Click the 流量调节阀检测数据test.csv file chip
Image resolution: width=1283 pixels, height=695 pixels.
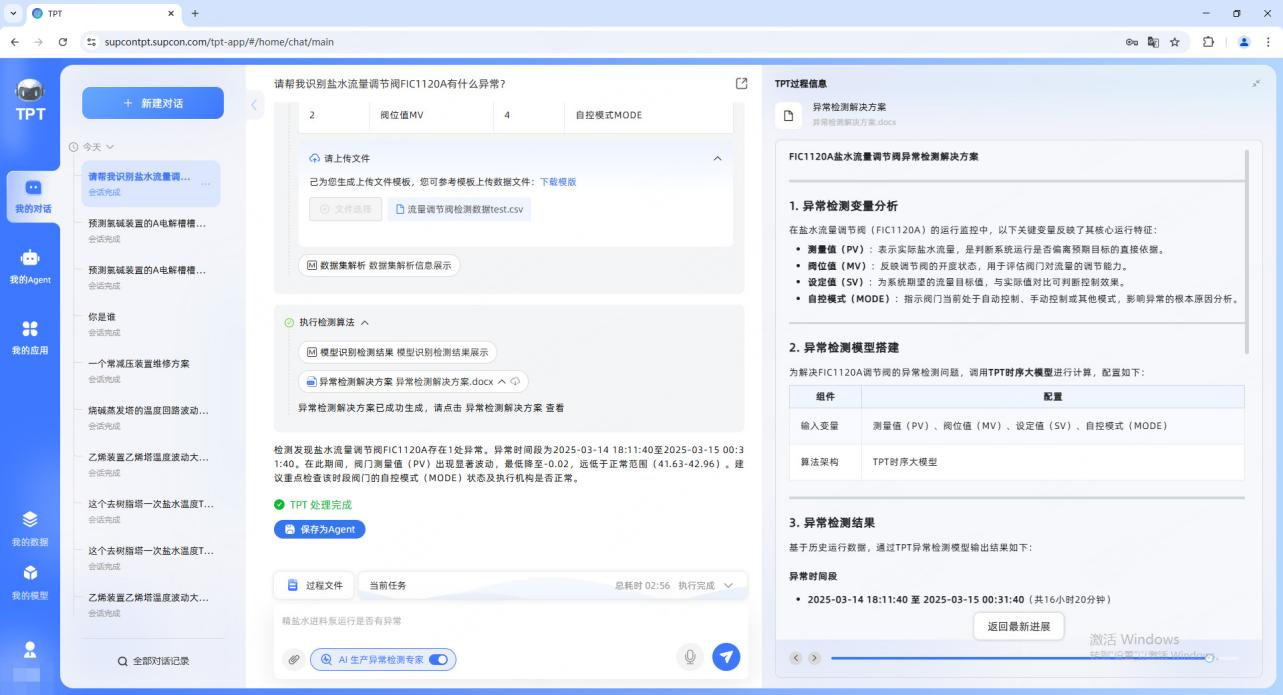[460, 209]
